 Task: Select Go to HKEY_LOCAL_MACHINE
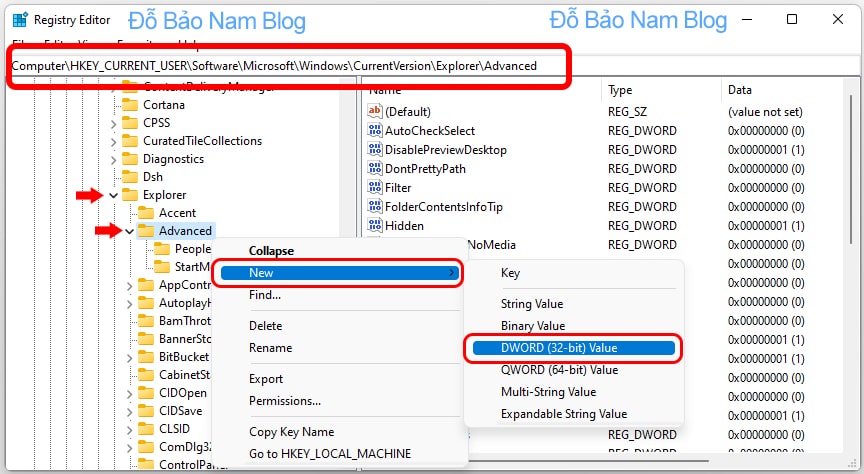pos(330,454)
